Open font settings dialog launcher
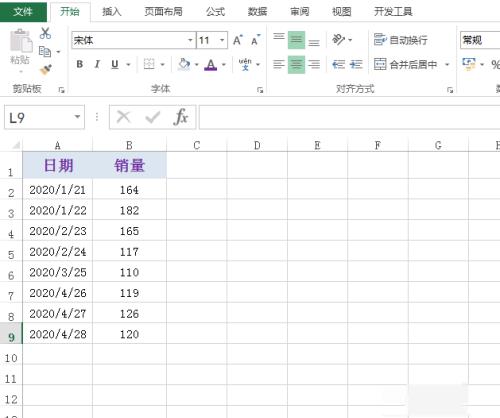The width and height of the screenshot is (500, 418). 260,90
